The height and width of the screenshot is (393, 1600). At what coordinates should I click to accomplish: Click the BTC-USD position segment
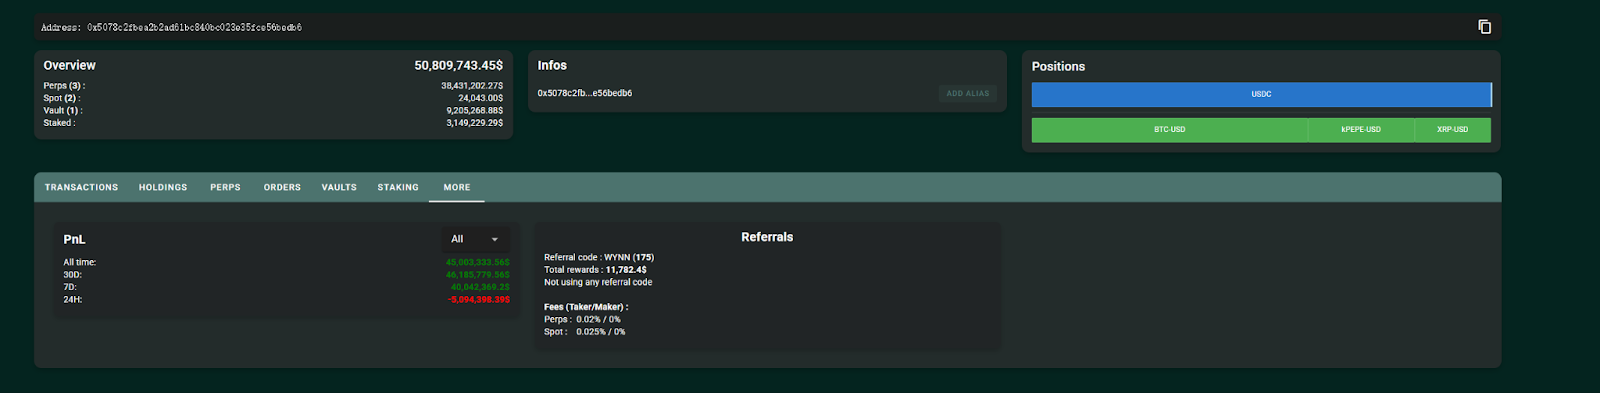[x=1169, y=130]
